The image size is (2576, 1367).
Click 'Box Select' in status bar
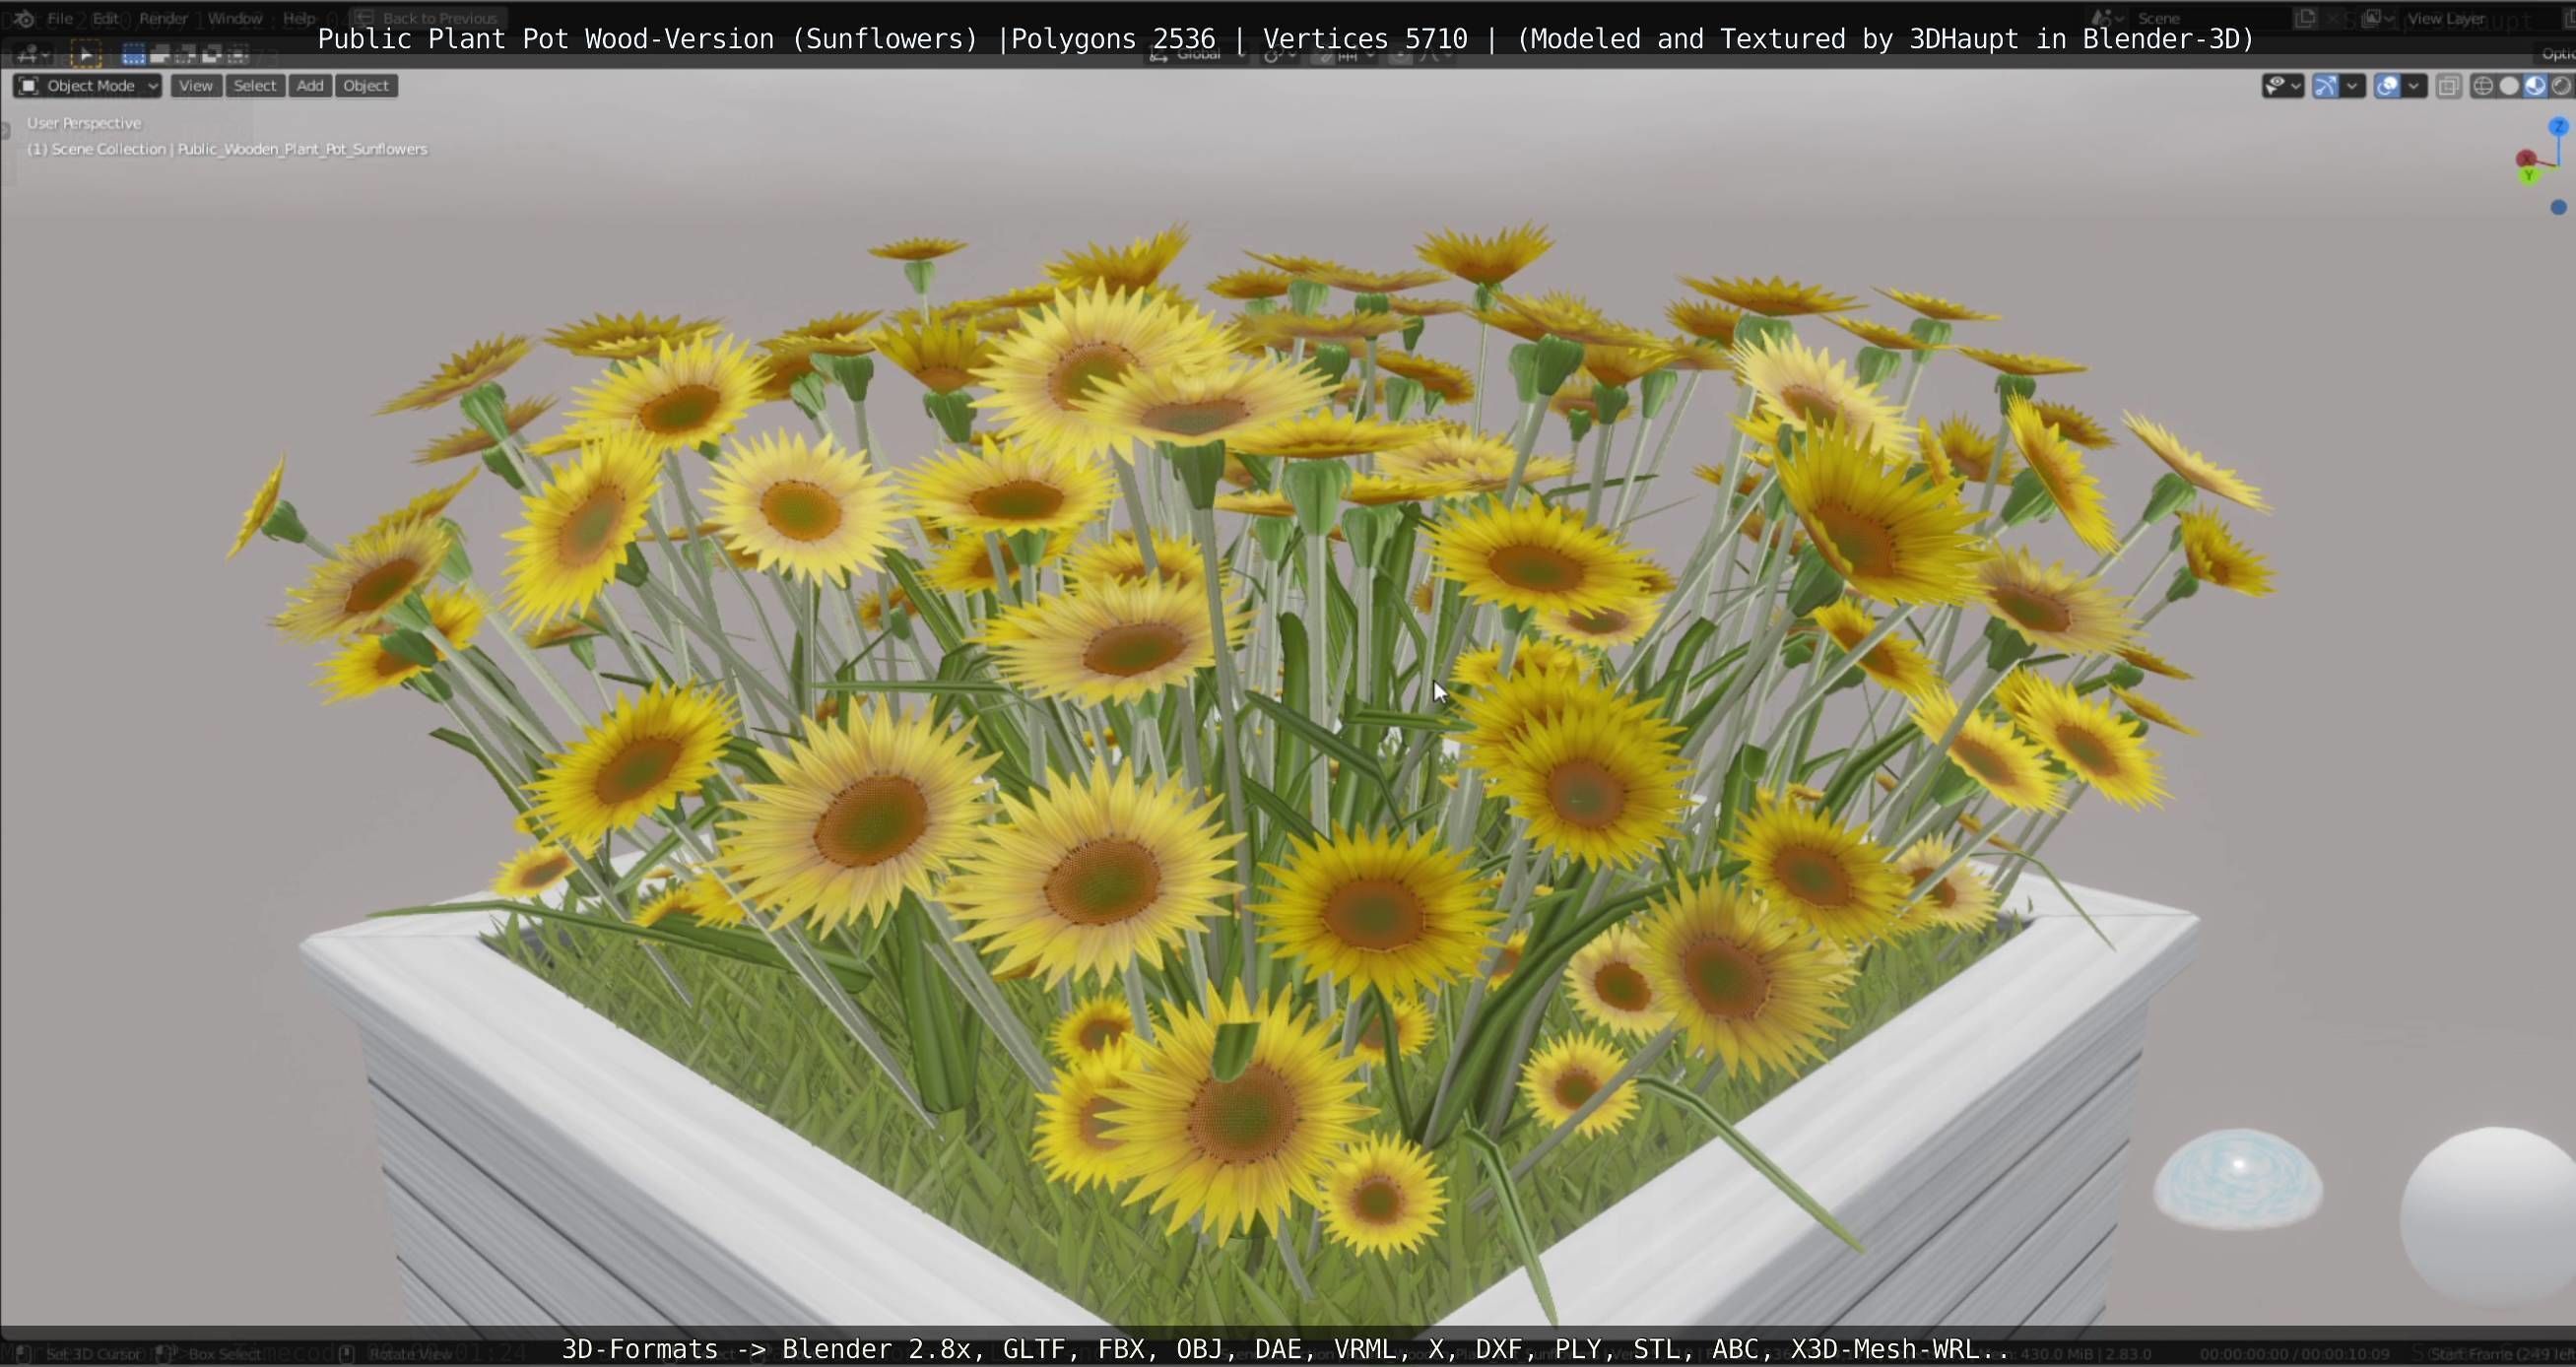[224, 1354]
